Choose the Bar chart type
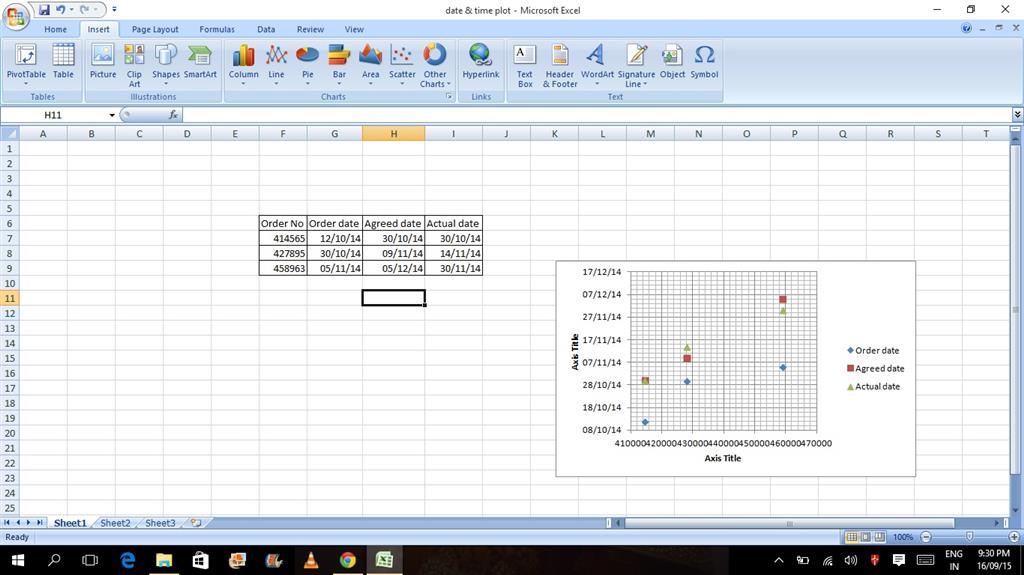The image size is (1024, 575). [339, 65]
